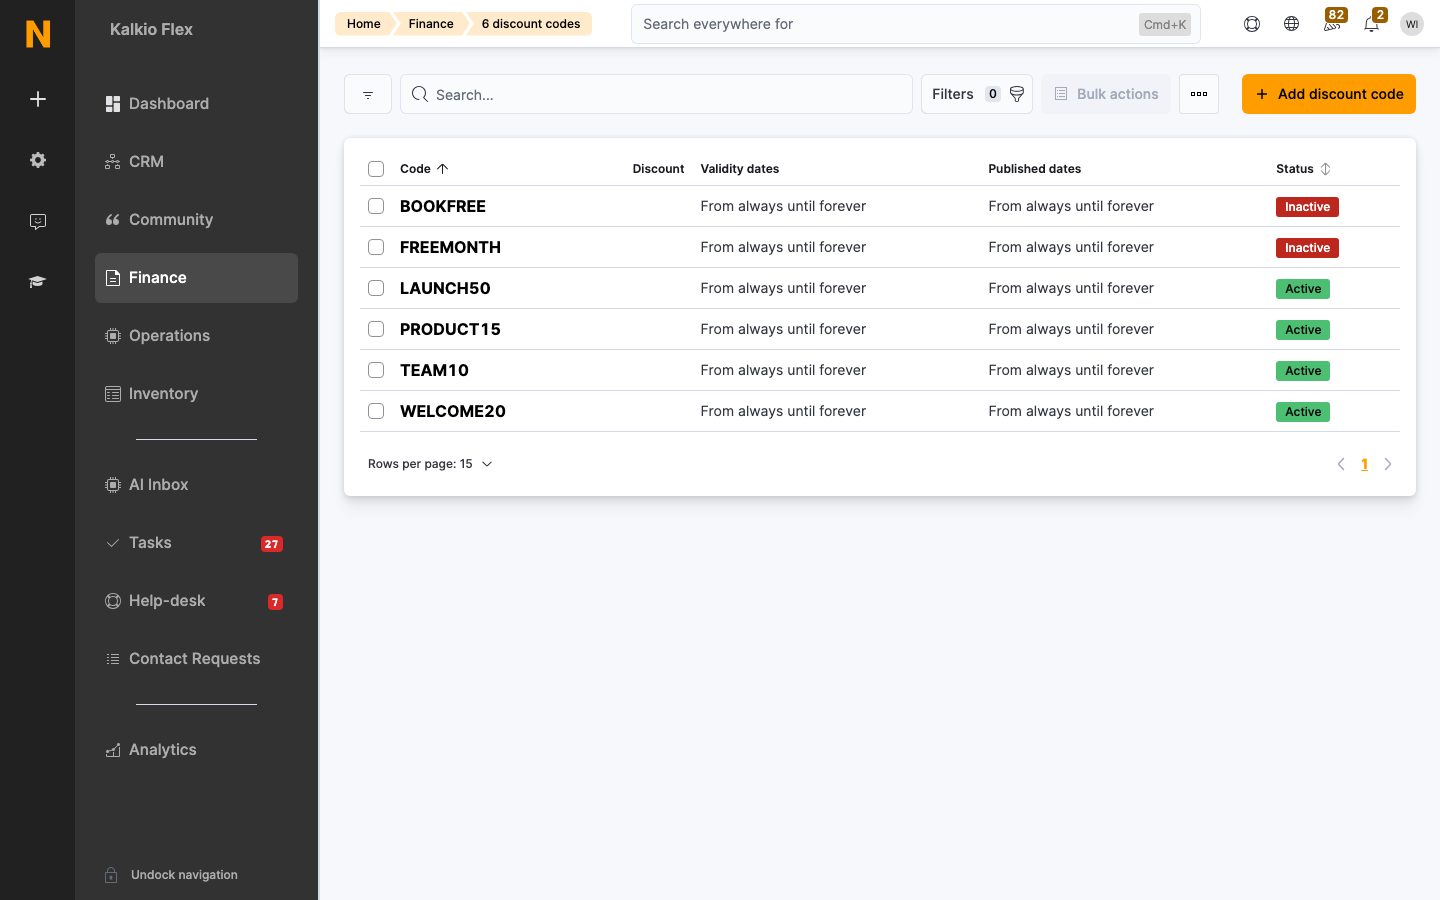Screen dimensions: 1440x900
Task: Check the BOOKFREE row checkbox
Action: pyautogui.click(x=376, y=206)
